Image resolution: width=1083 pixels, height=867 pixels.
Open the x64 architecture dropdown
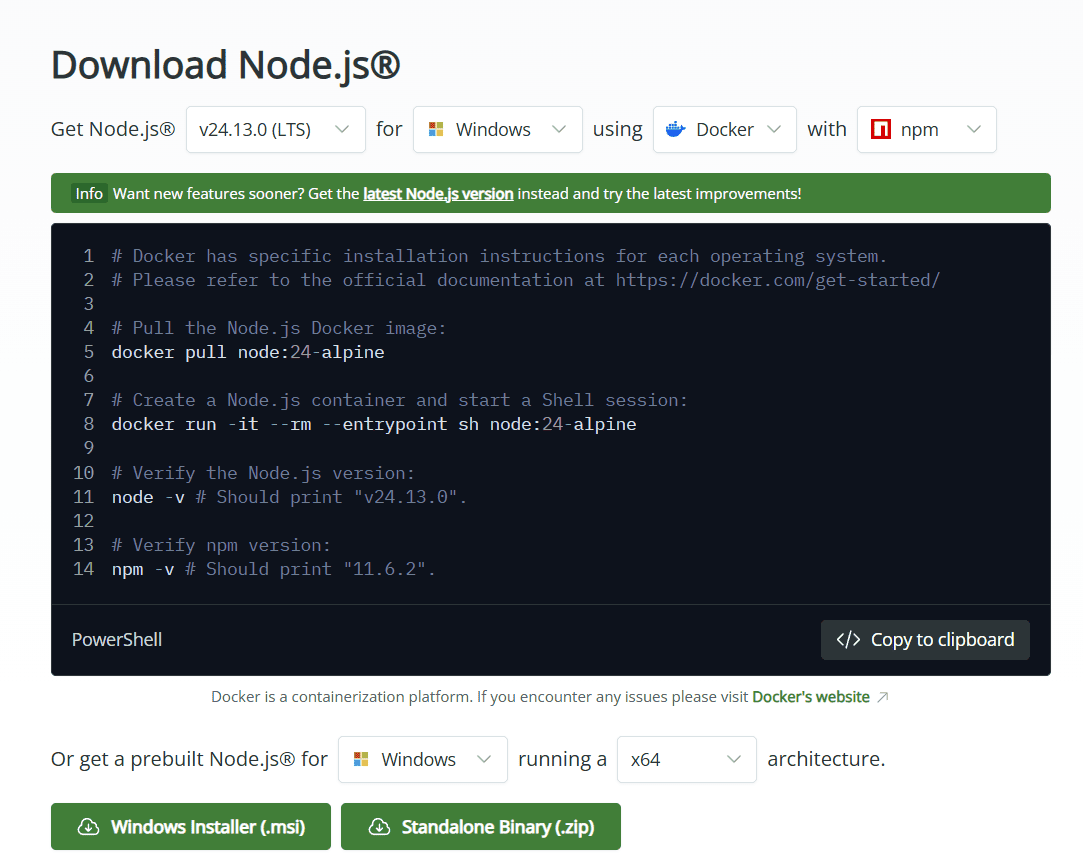pos(686,759)
